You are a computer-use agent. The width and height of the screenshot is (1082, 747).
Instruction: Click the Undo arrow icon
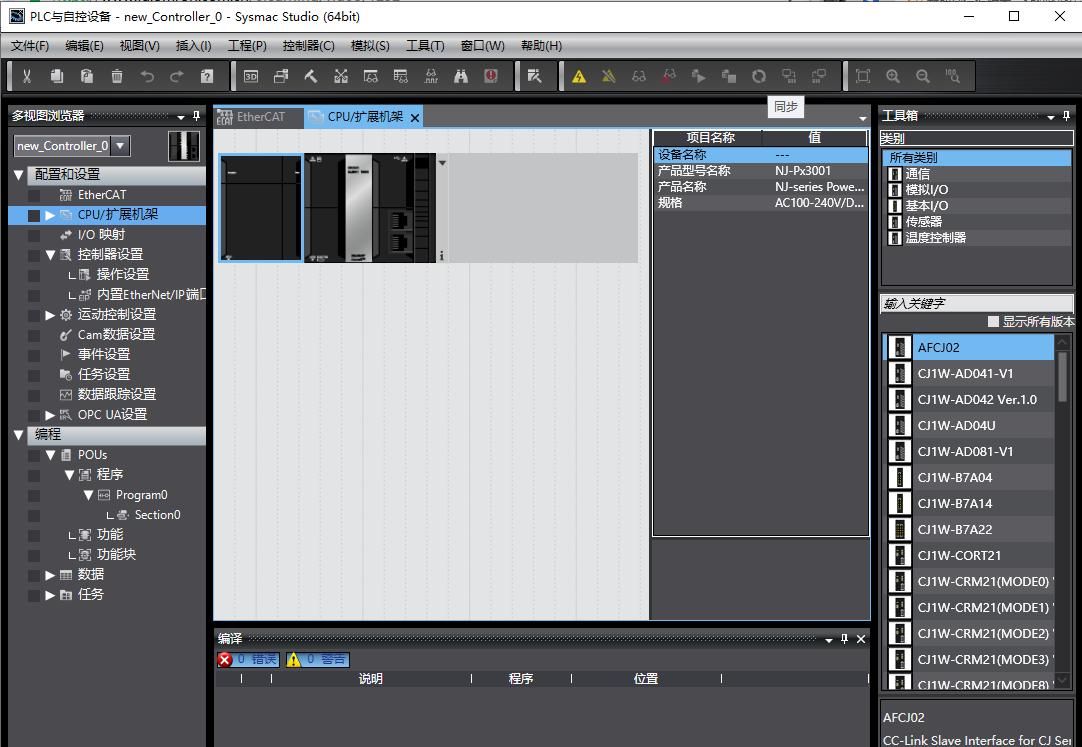tap(147, 76)
